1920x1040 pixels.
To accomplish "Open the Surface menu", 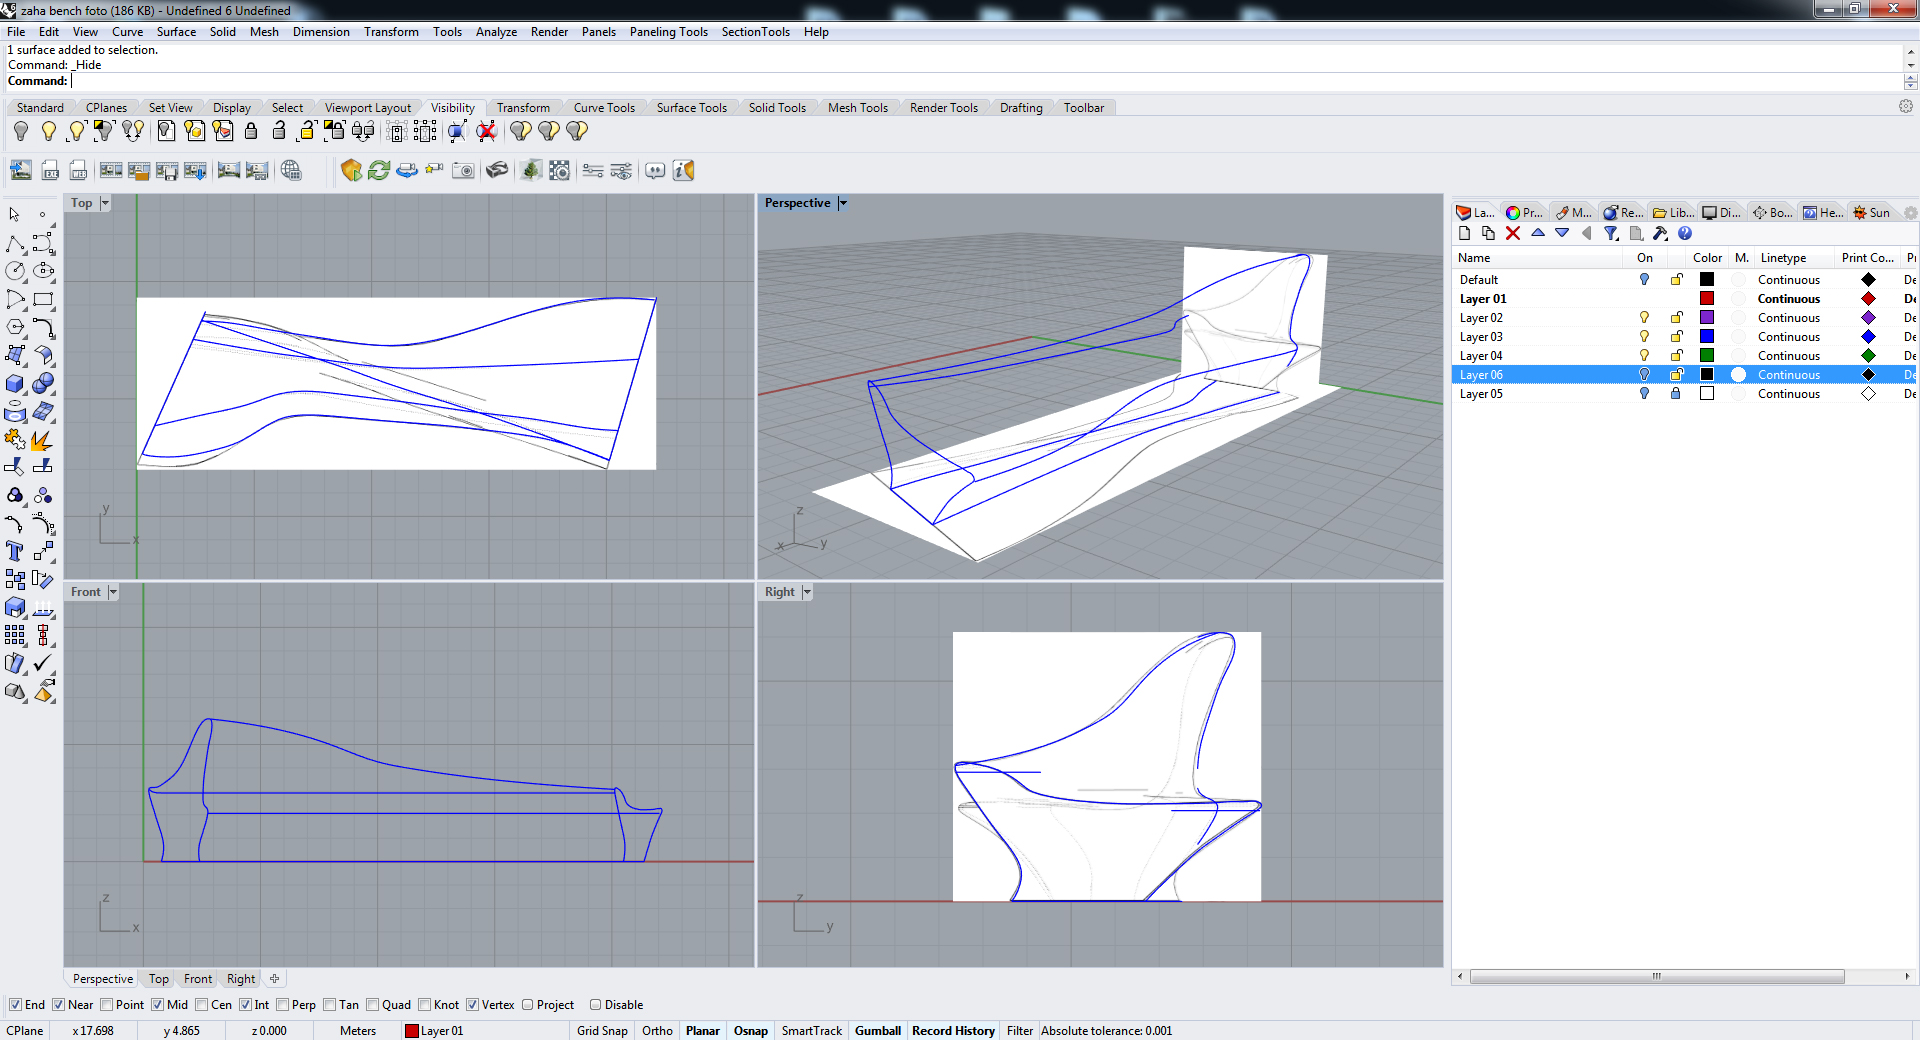I will coord(176,32).
